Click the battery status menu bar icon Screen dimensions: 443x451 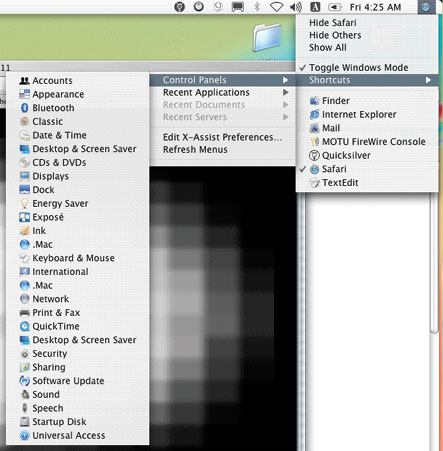(335, 7)
